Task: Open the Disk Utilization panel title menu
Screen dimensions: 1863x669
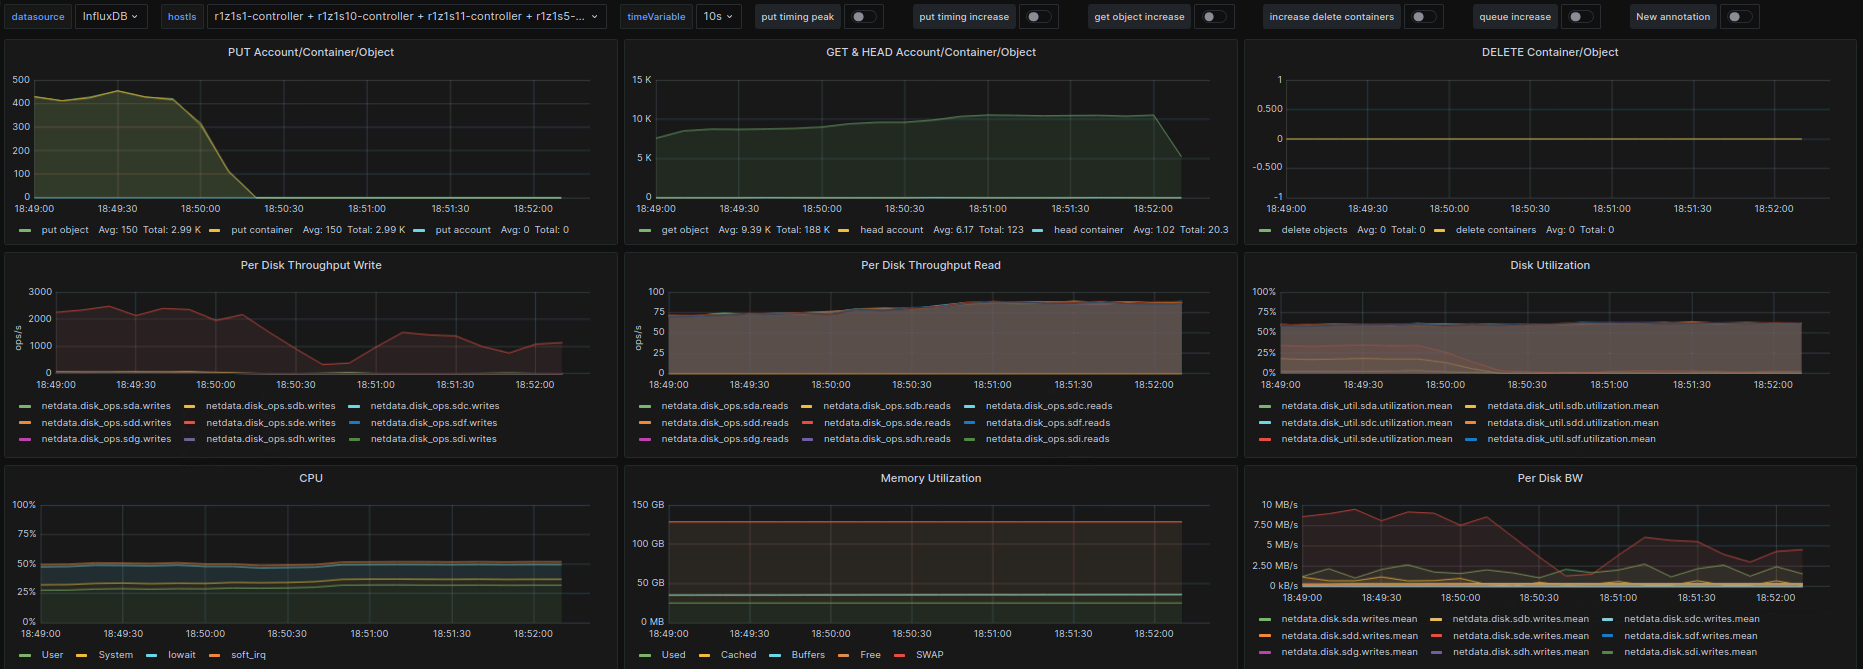Action: 1549,265
